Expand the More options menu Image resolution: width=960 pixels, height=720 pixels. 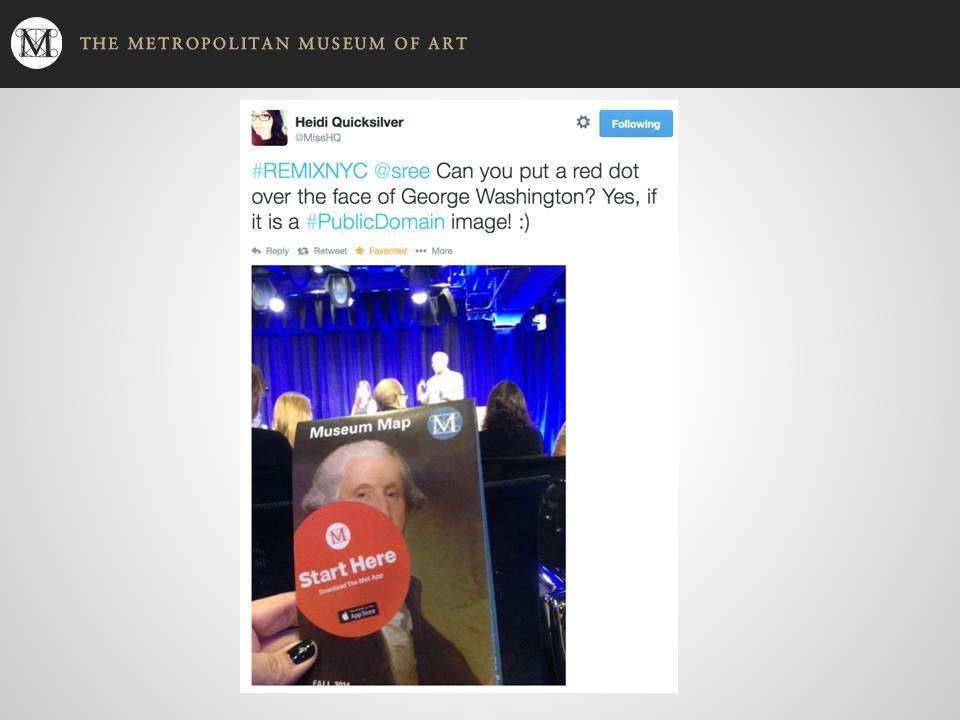[442, 251]
